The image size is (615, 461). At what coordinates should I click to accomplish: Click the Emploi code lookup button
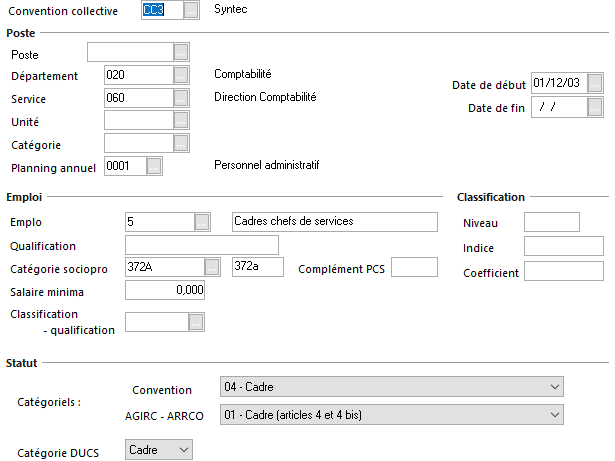202,222
